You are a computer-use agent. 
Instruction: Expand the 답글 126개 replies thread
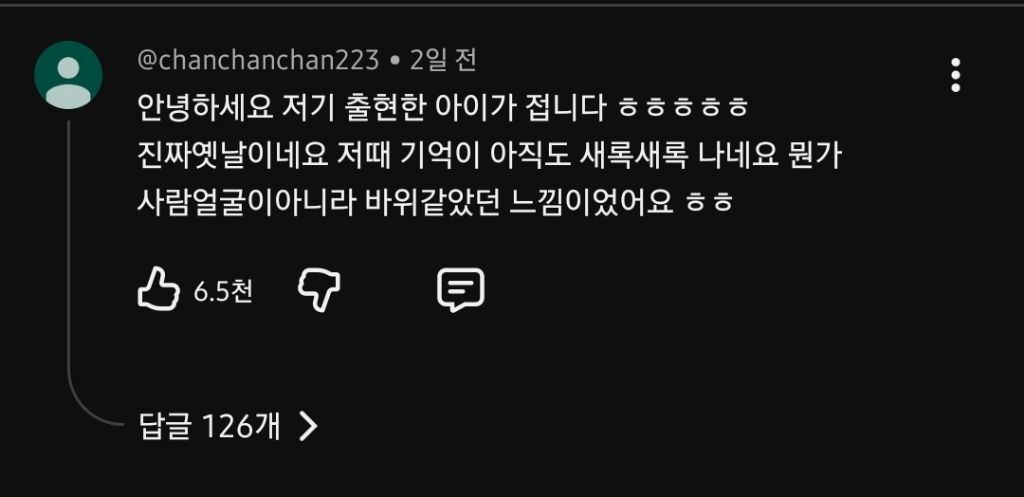228,426
